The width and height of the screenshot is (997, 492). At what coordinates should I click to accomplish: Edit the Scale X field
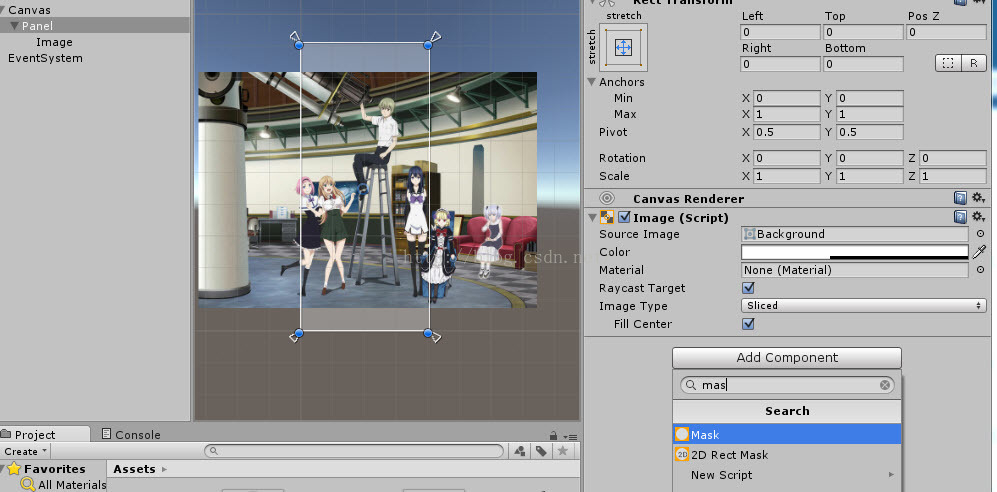[787, 176]
